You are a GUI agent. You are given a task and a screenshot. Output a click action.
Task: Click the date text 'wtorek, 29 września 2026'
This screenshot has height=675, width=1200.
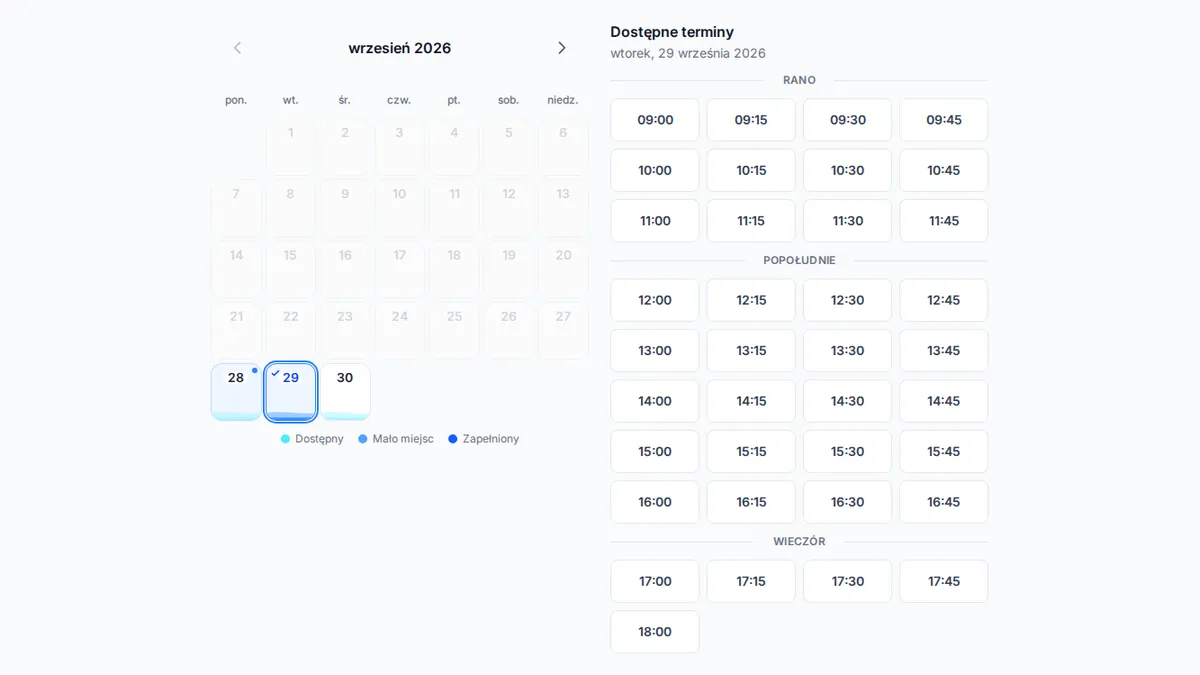click(x=688, y=53)
